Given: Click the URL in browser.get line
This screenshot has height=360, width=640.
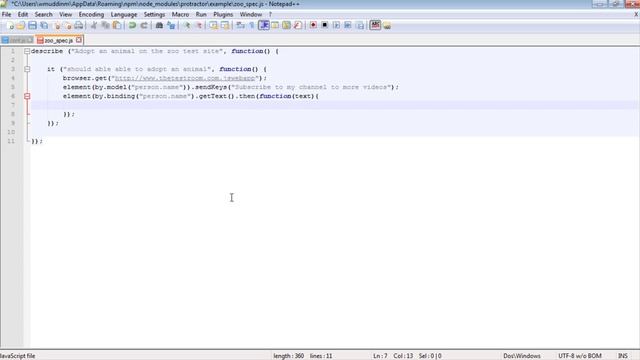Looking at the screenshot, I should tap(185, 78).
